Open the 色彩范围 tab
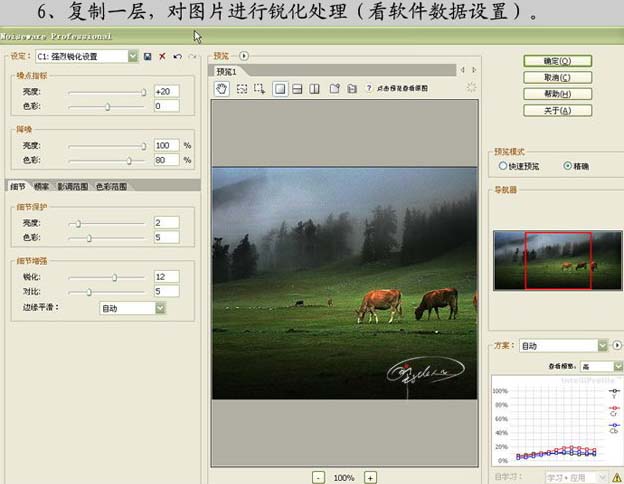 tap(111, 186)
